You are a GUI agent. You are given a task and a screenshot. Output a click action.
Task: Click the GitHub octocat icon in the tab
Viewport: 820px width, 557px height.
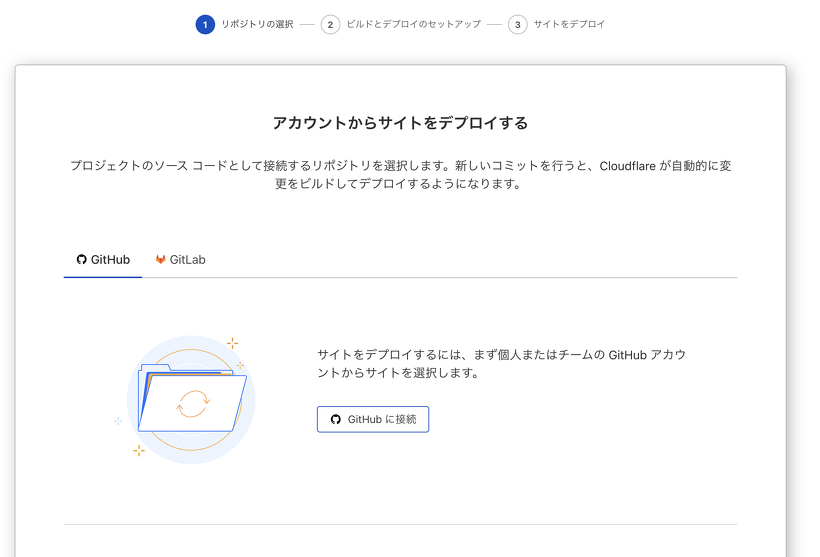click(82, 259)
